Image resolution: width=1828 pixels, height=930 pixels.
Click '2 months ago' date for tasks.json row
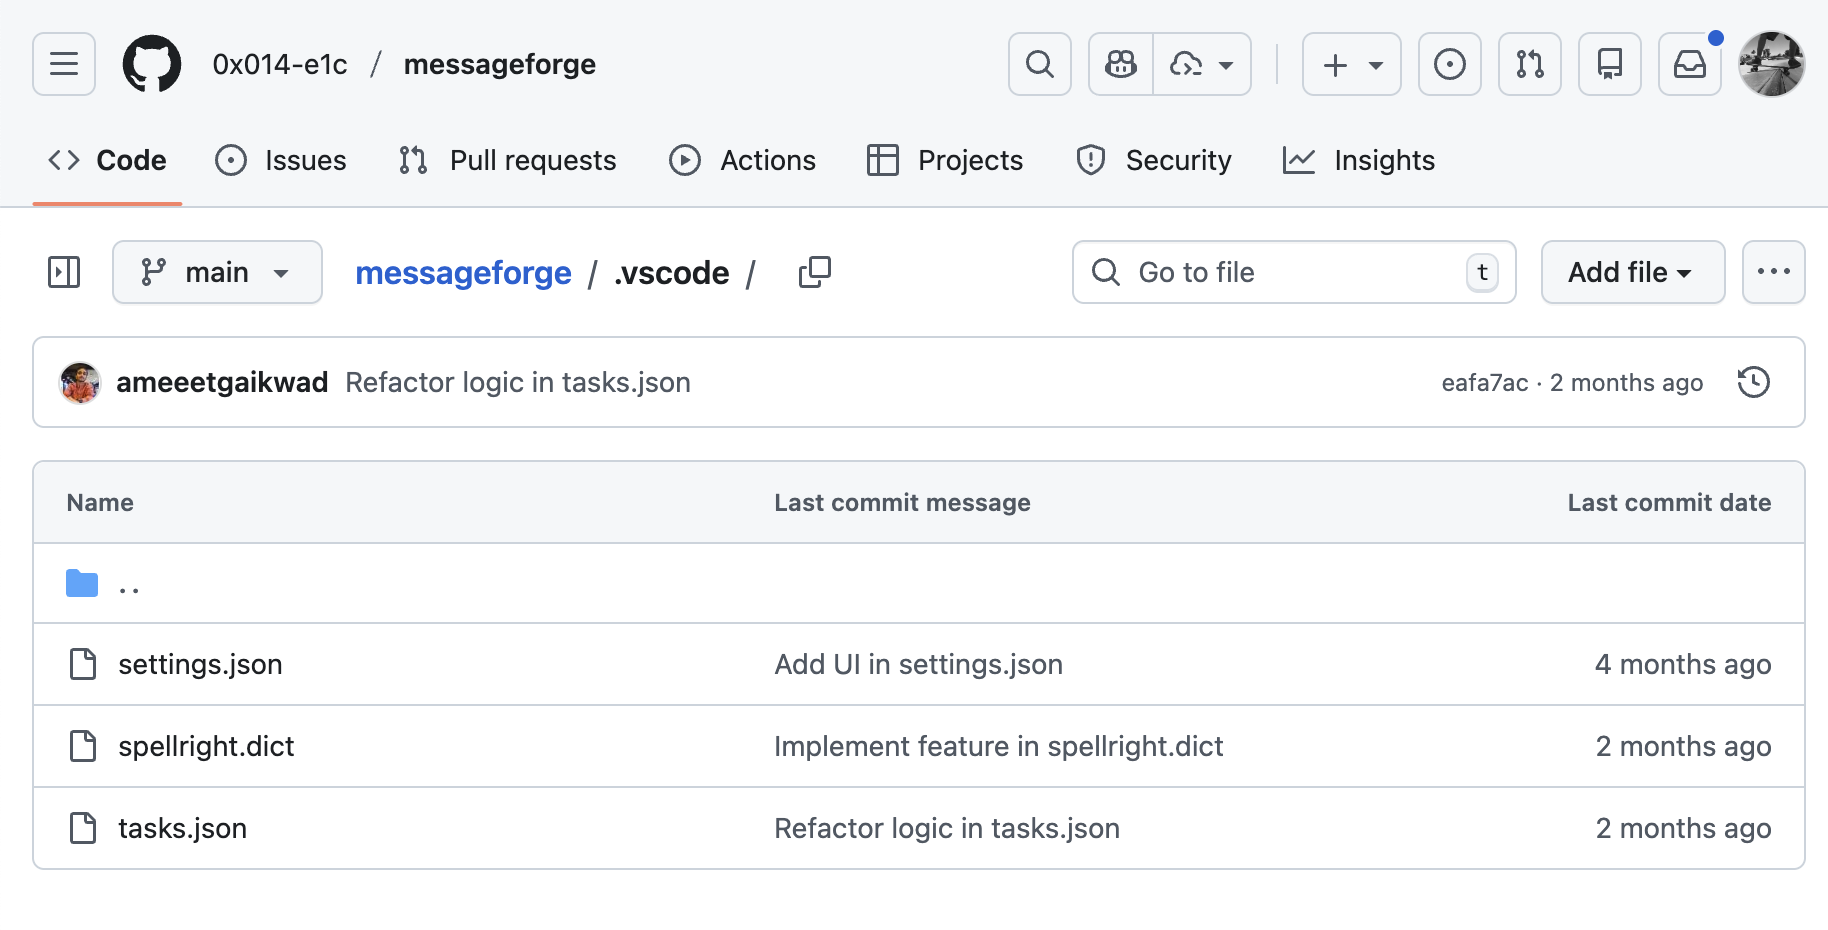(1683, 828)
